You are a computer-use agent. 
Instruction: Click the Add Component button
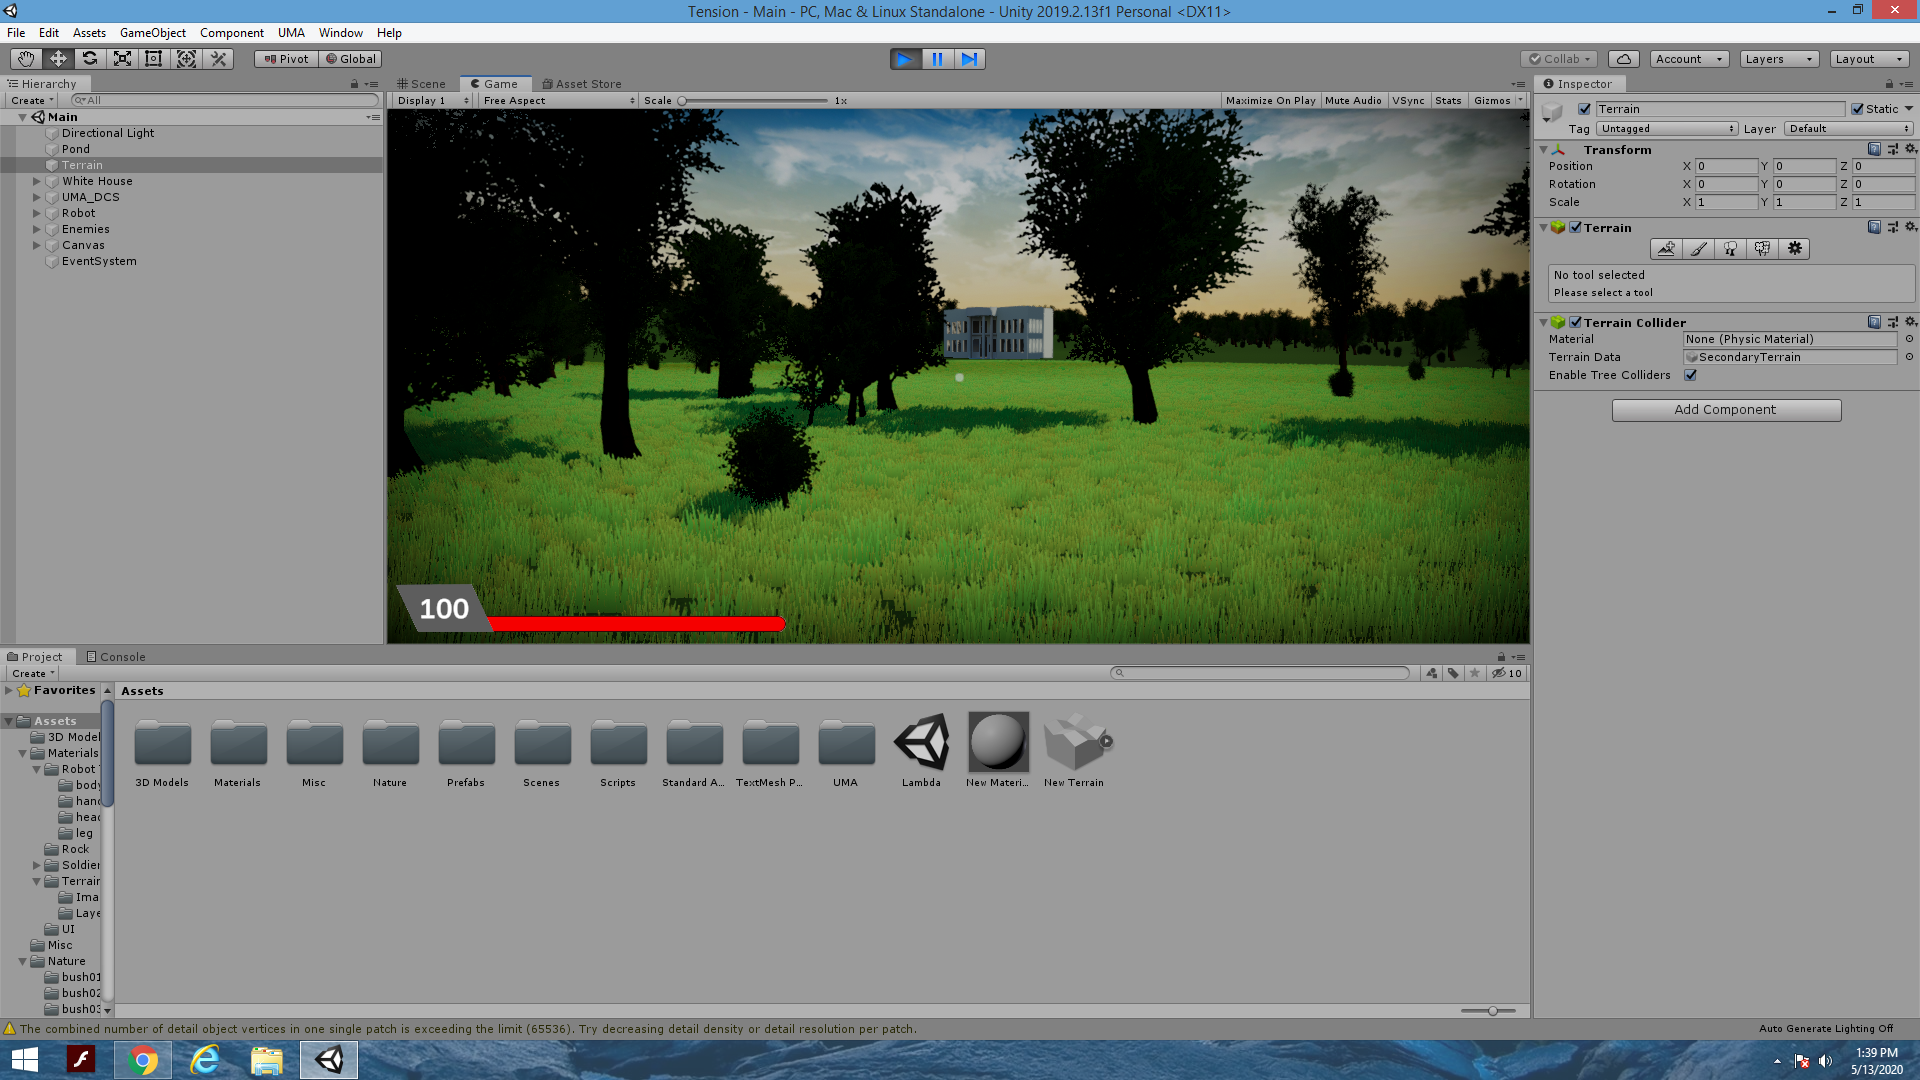(1726, 410)
